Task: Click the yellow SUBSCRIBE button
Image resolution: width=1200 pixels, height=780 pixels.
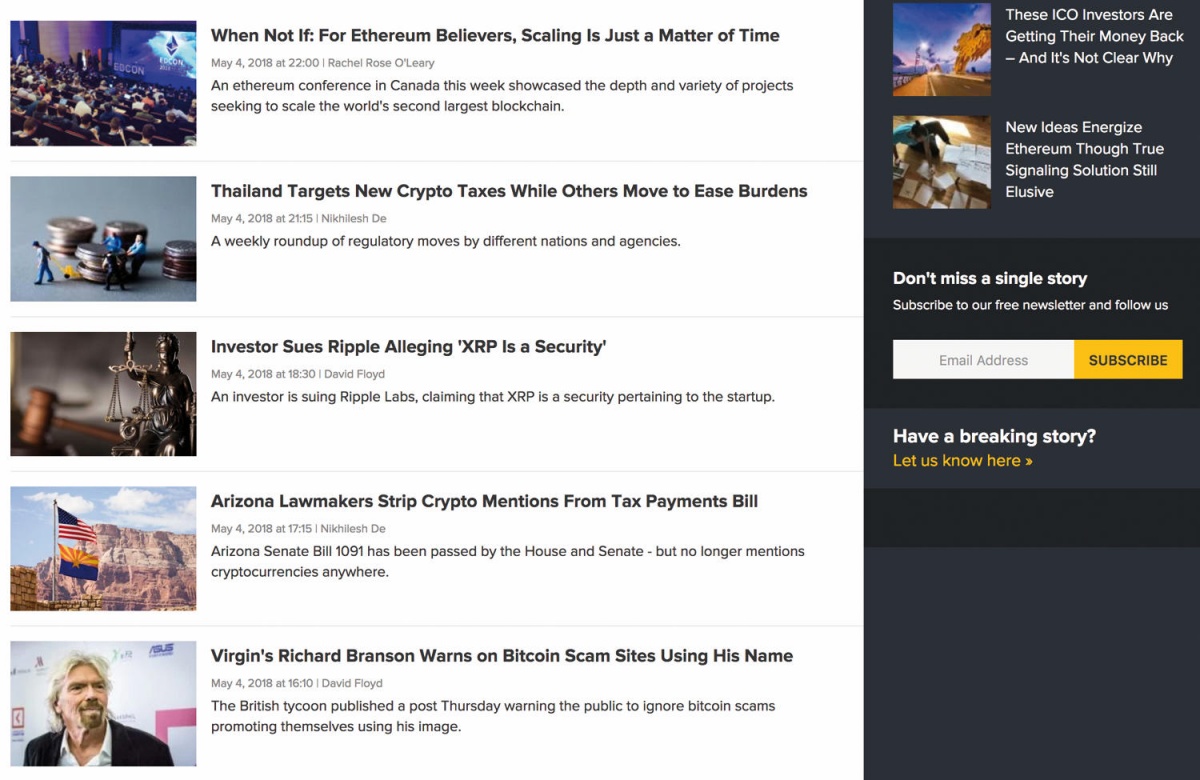Action: click(1128, 360)
